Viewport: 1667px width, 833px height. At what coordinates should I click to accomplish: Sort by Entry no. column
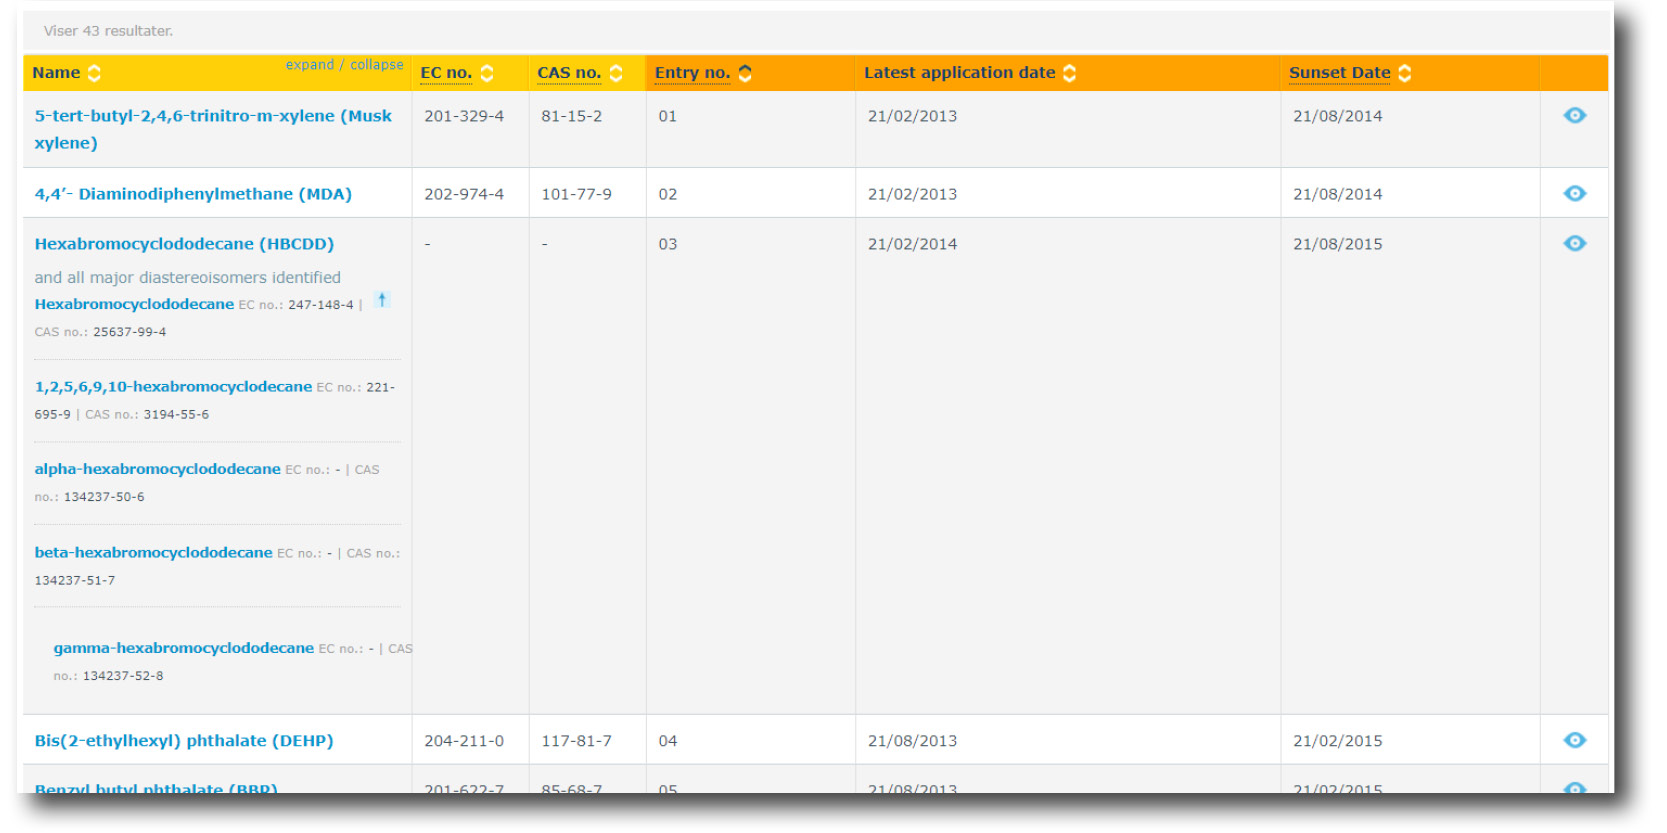[745, 73]
